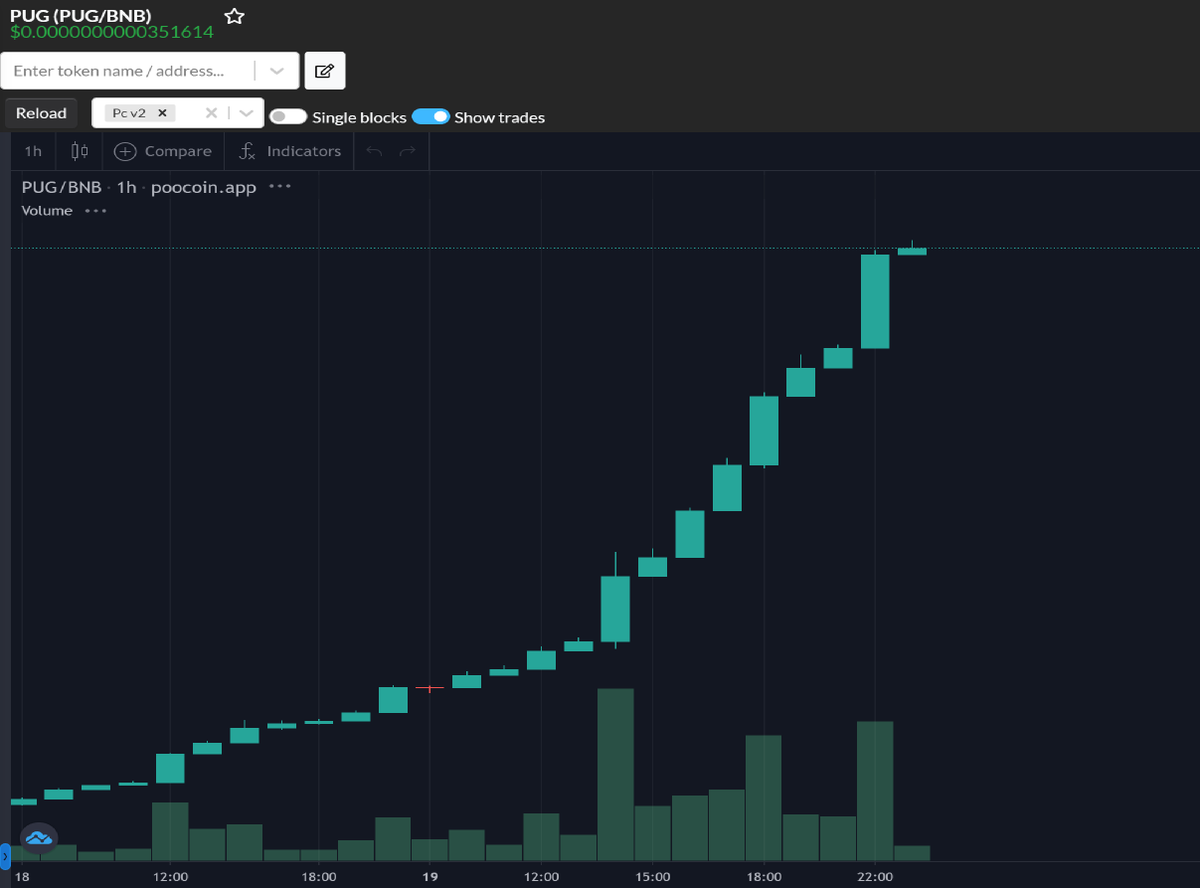Click the date 18 axis label
This screenshot has width=1200, height=888.
tap(22, 877)
